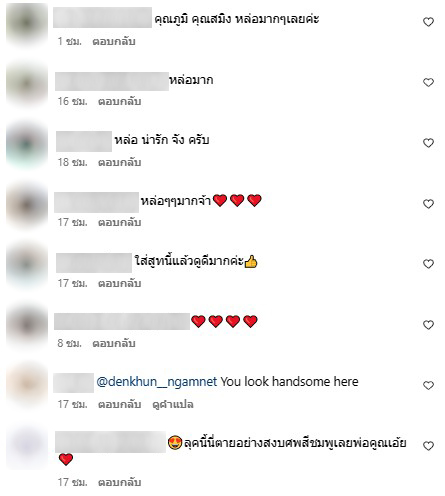Open the first commenter's profile picture
The image size is (445, 496).
[27, 23]
